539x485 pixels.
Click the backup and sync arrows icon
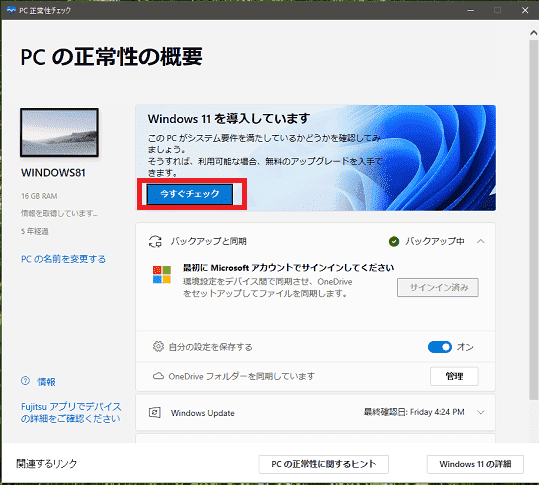pyautogui.click(x=155, y=242)
